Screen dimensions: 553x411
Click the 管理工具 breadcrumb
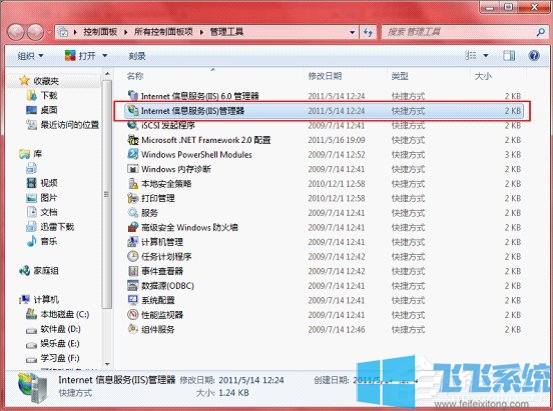227,32
